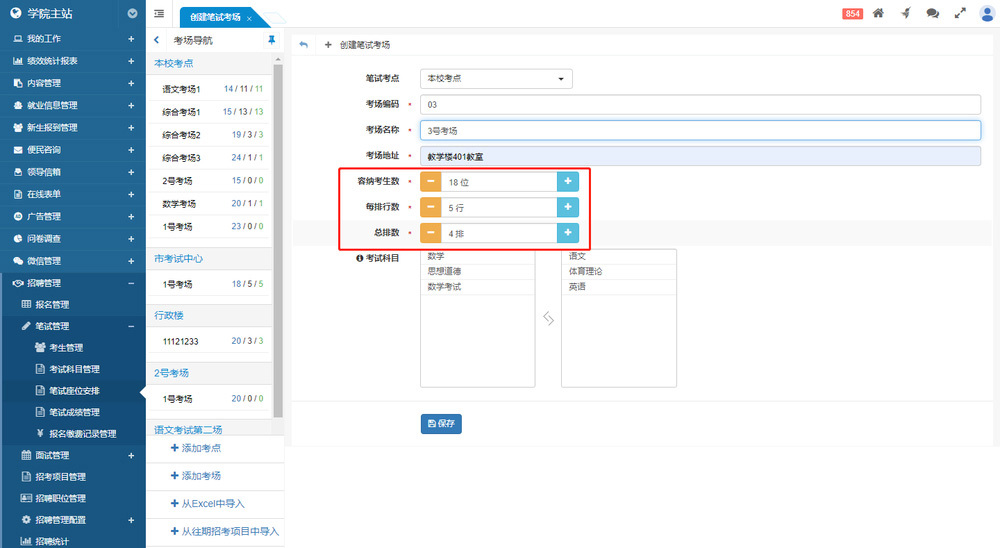Increase 总排数 with plus button
1000x548 pixels.
[568, 233]
